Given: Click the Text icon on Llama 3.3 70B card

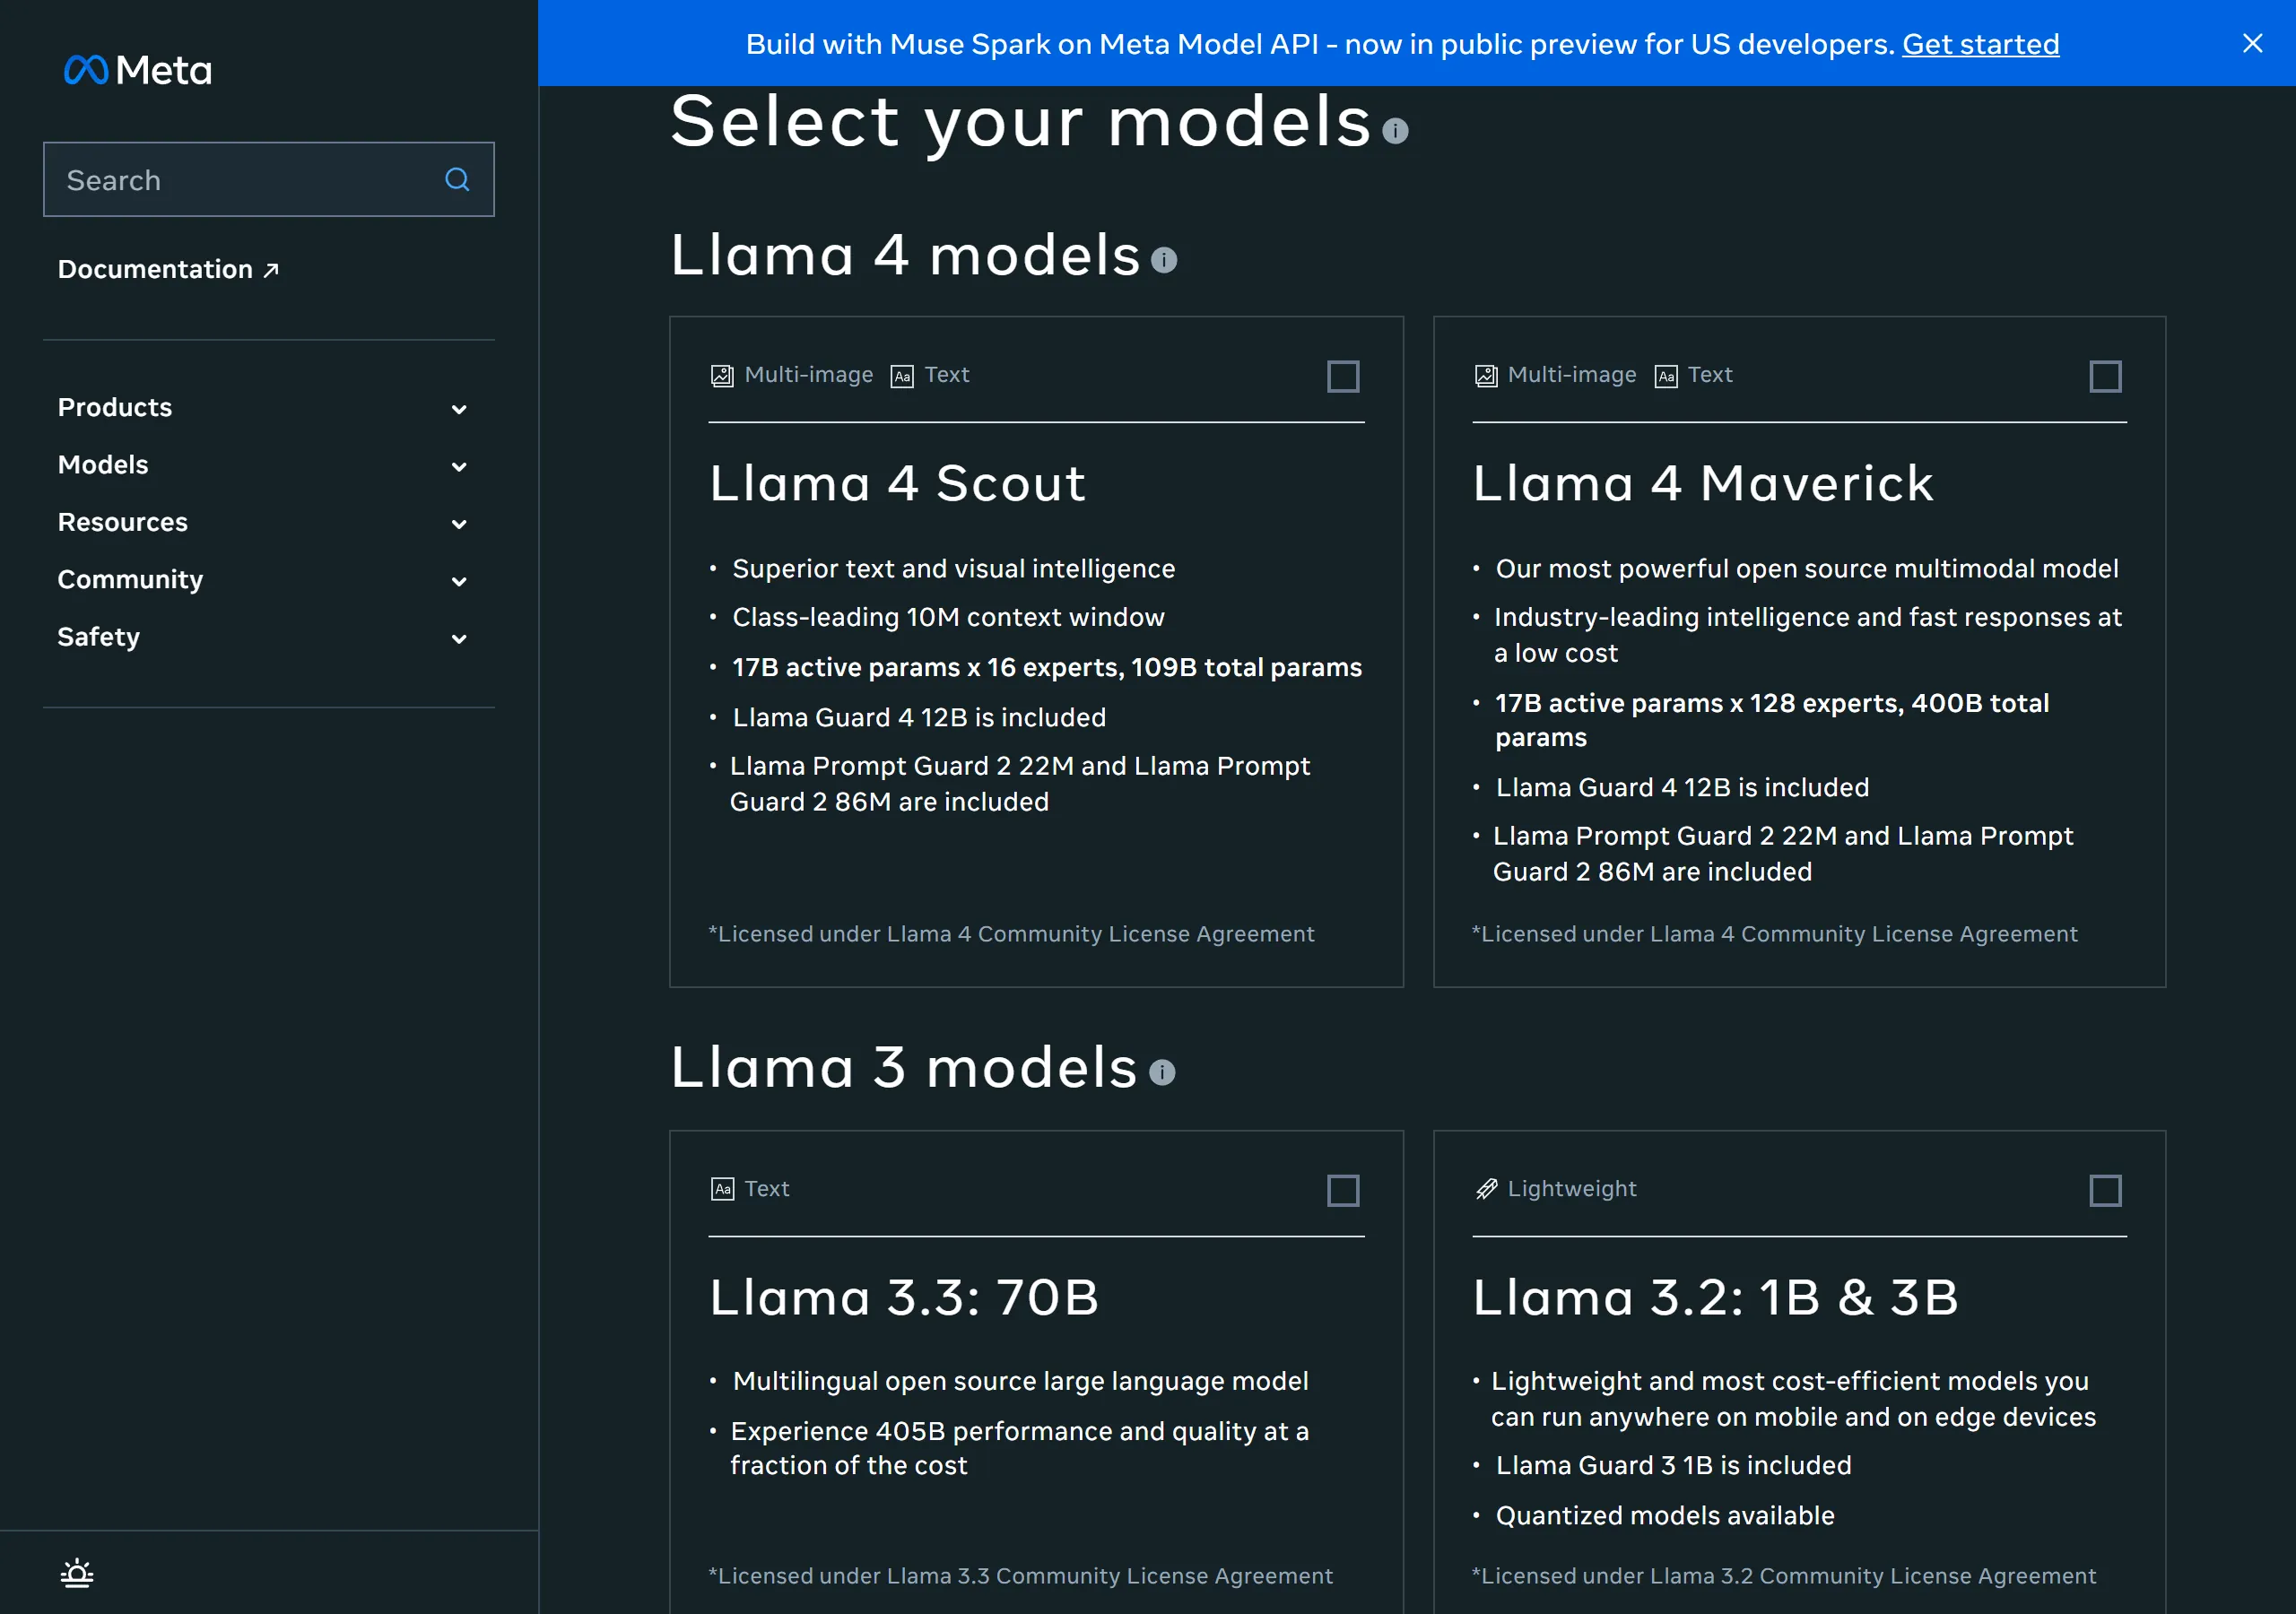Looking at the screenshot, I should tap(722, 1189).
